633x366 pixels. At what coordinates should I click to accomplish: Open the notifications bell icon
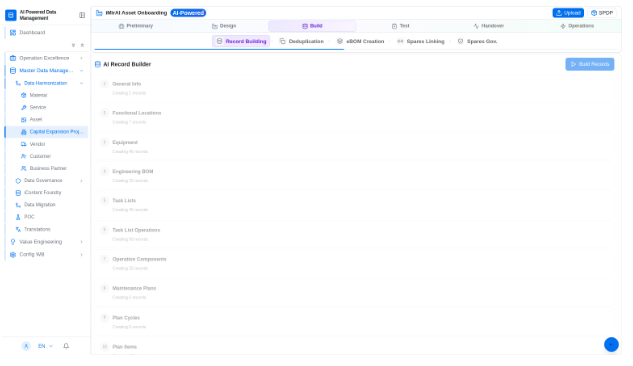[66, 346]
